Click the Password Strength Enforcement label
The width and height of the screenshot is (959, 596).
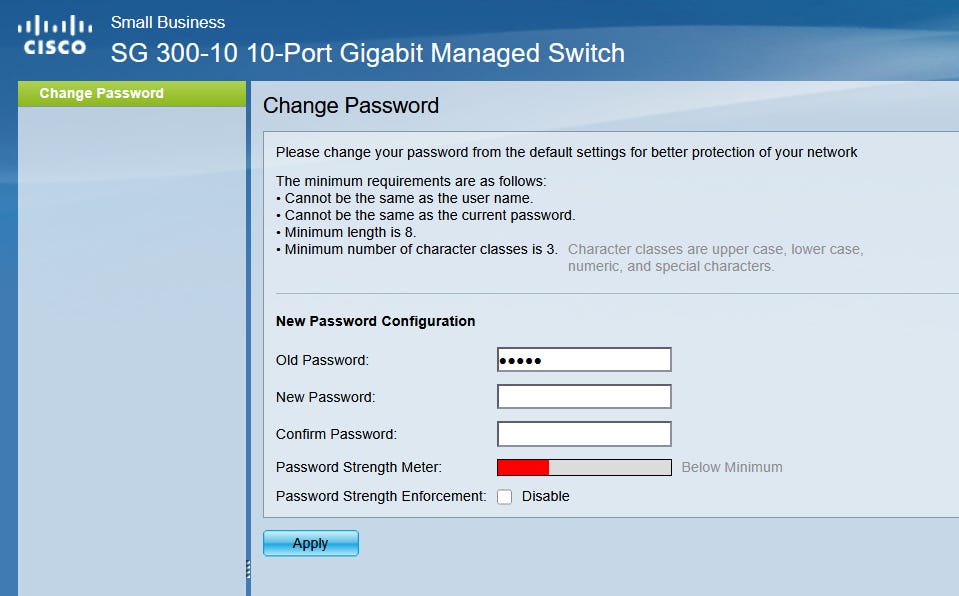381,496
